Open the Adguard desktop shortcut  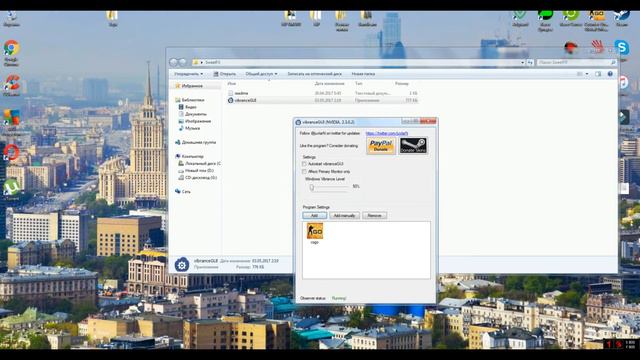click(x=520, y=16)
